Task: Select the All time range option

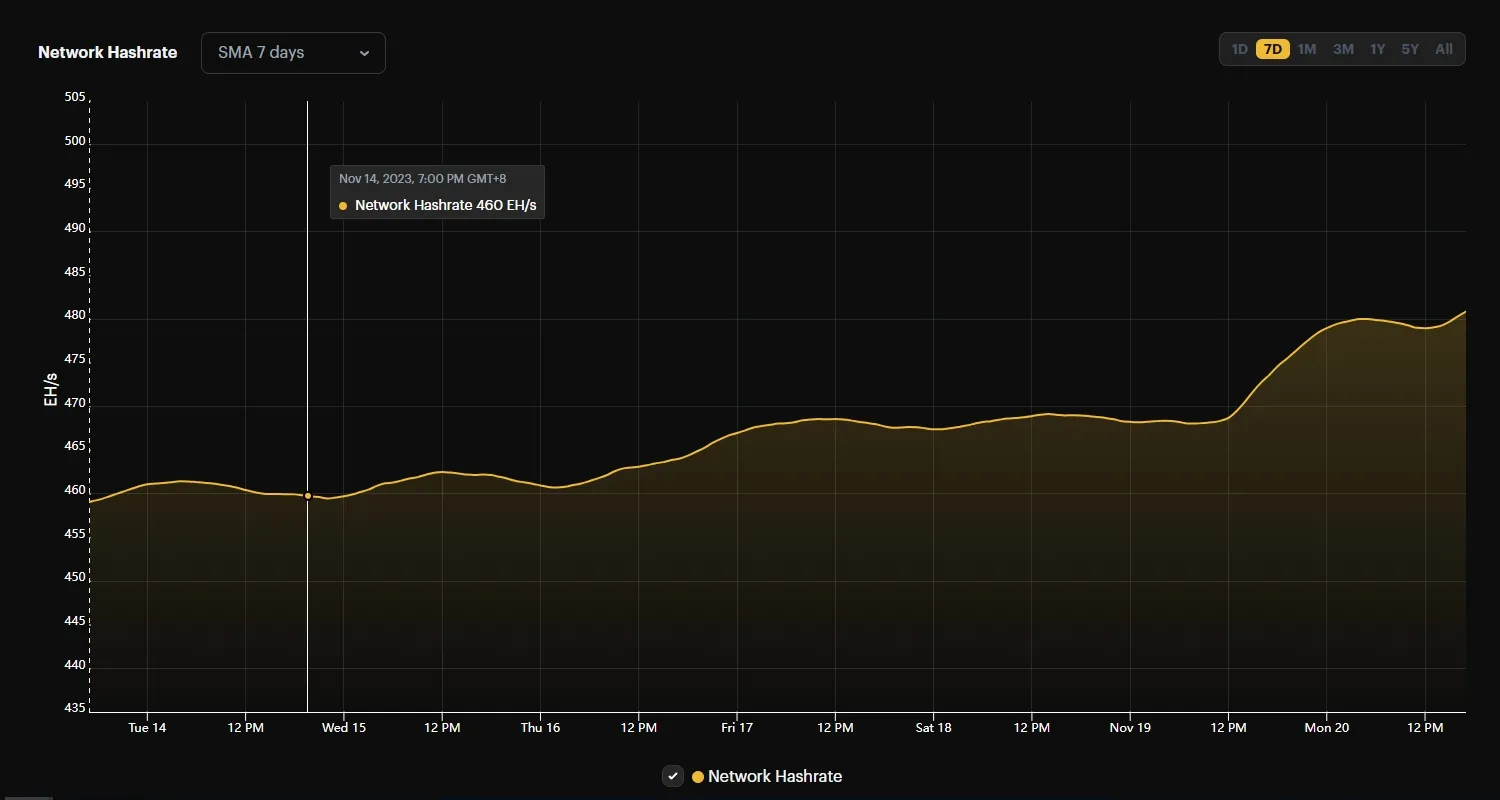Action: [x=1443, y=48]
